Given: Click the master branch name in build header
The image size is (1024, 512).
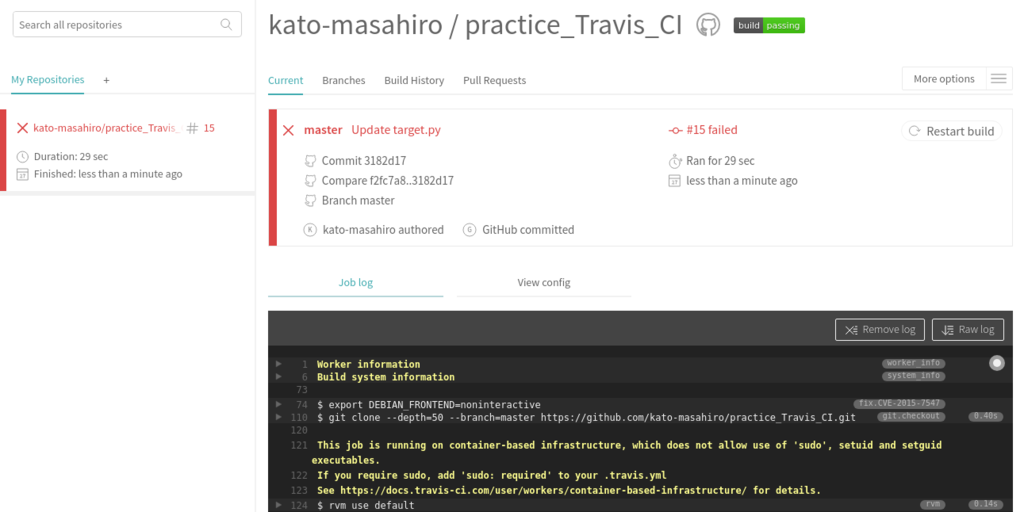Looking at the screenshot, I should point(323,130).
